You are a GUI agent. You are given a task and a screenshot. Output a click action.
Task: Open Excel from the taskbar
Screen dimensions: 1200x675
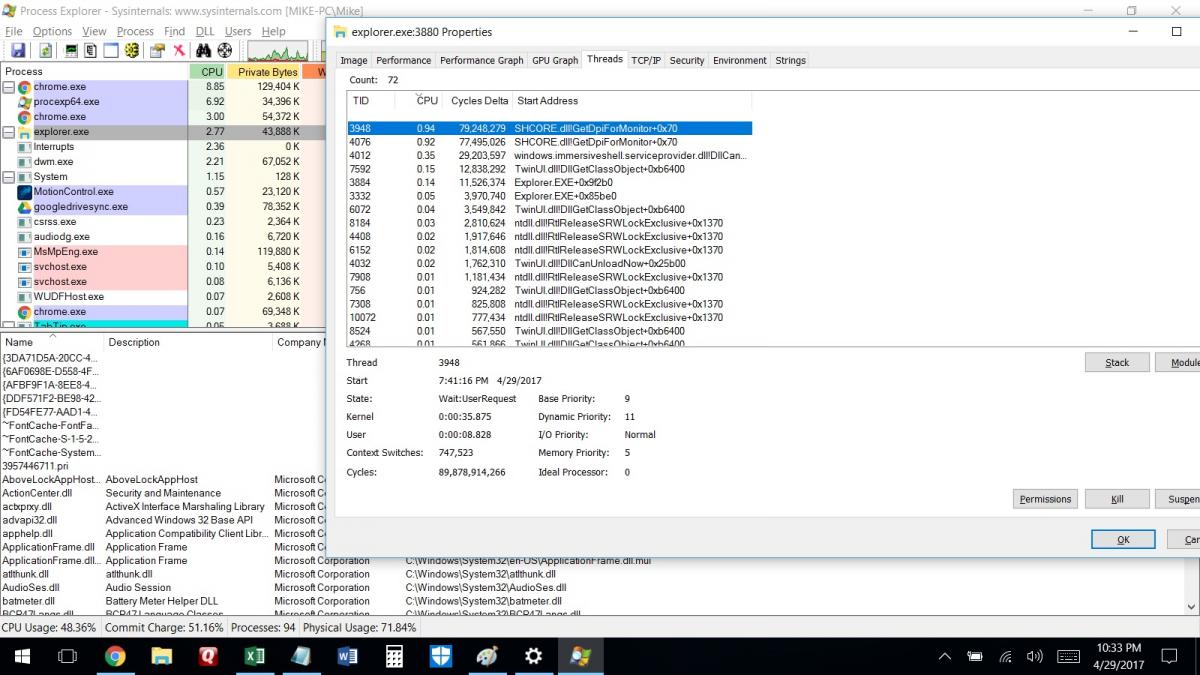254,656
